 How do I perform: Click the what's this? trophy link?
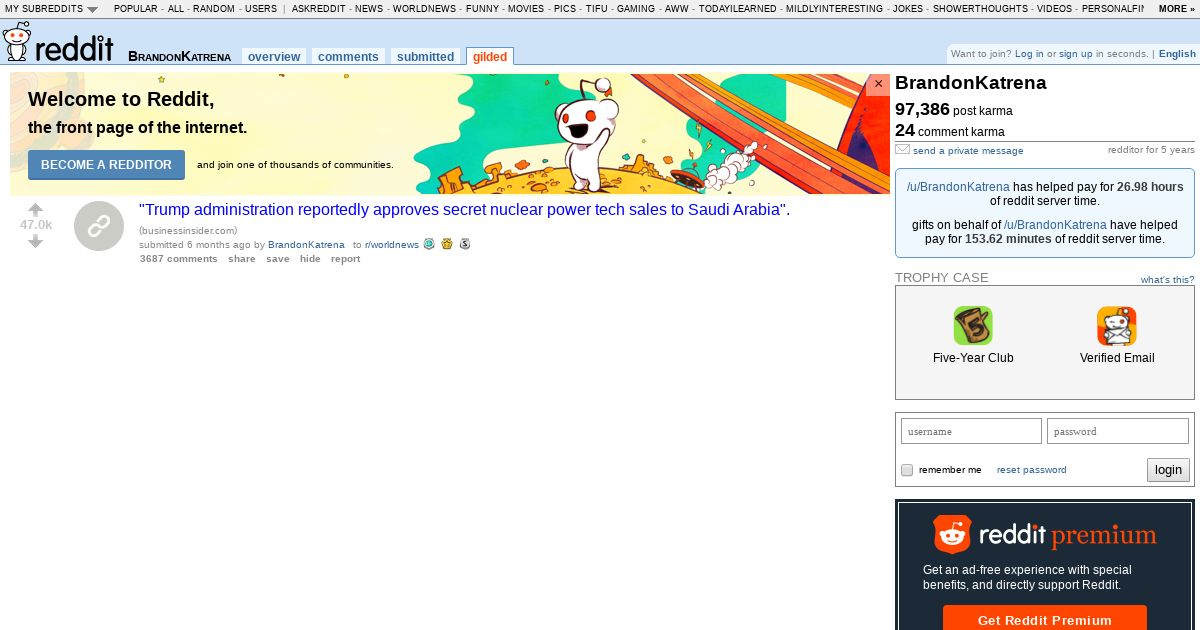(1167, 280)
